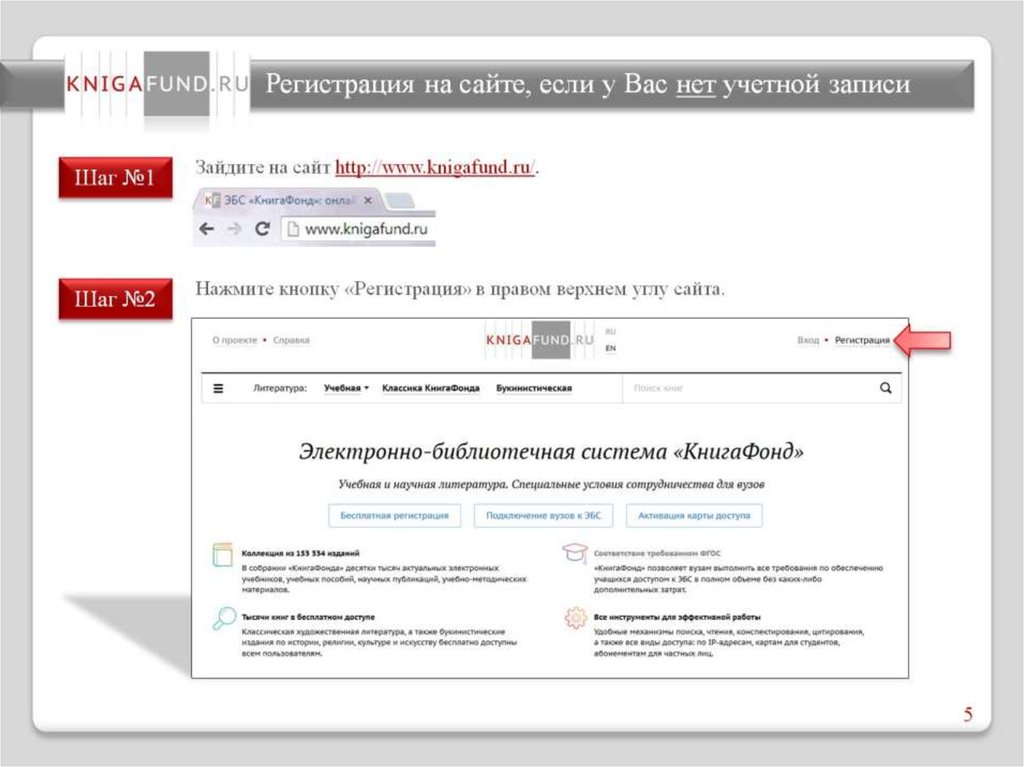Switch language to EN
The width and height of the screenshot is (1024, 767).
tap(610, 348)
